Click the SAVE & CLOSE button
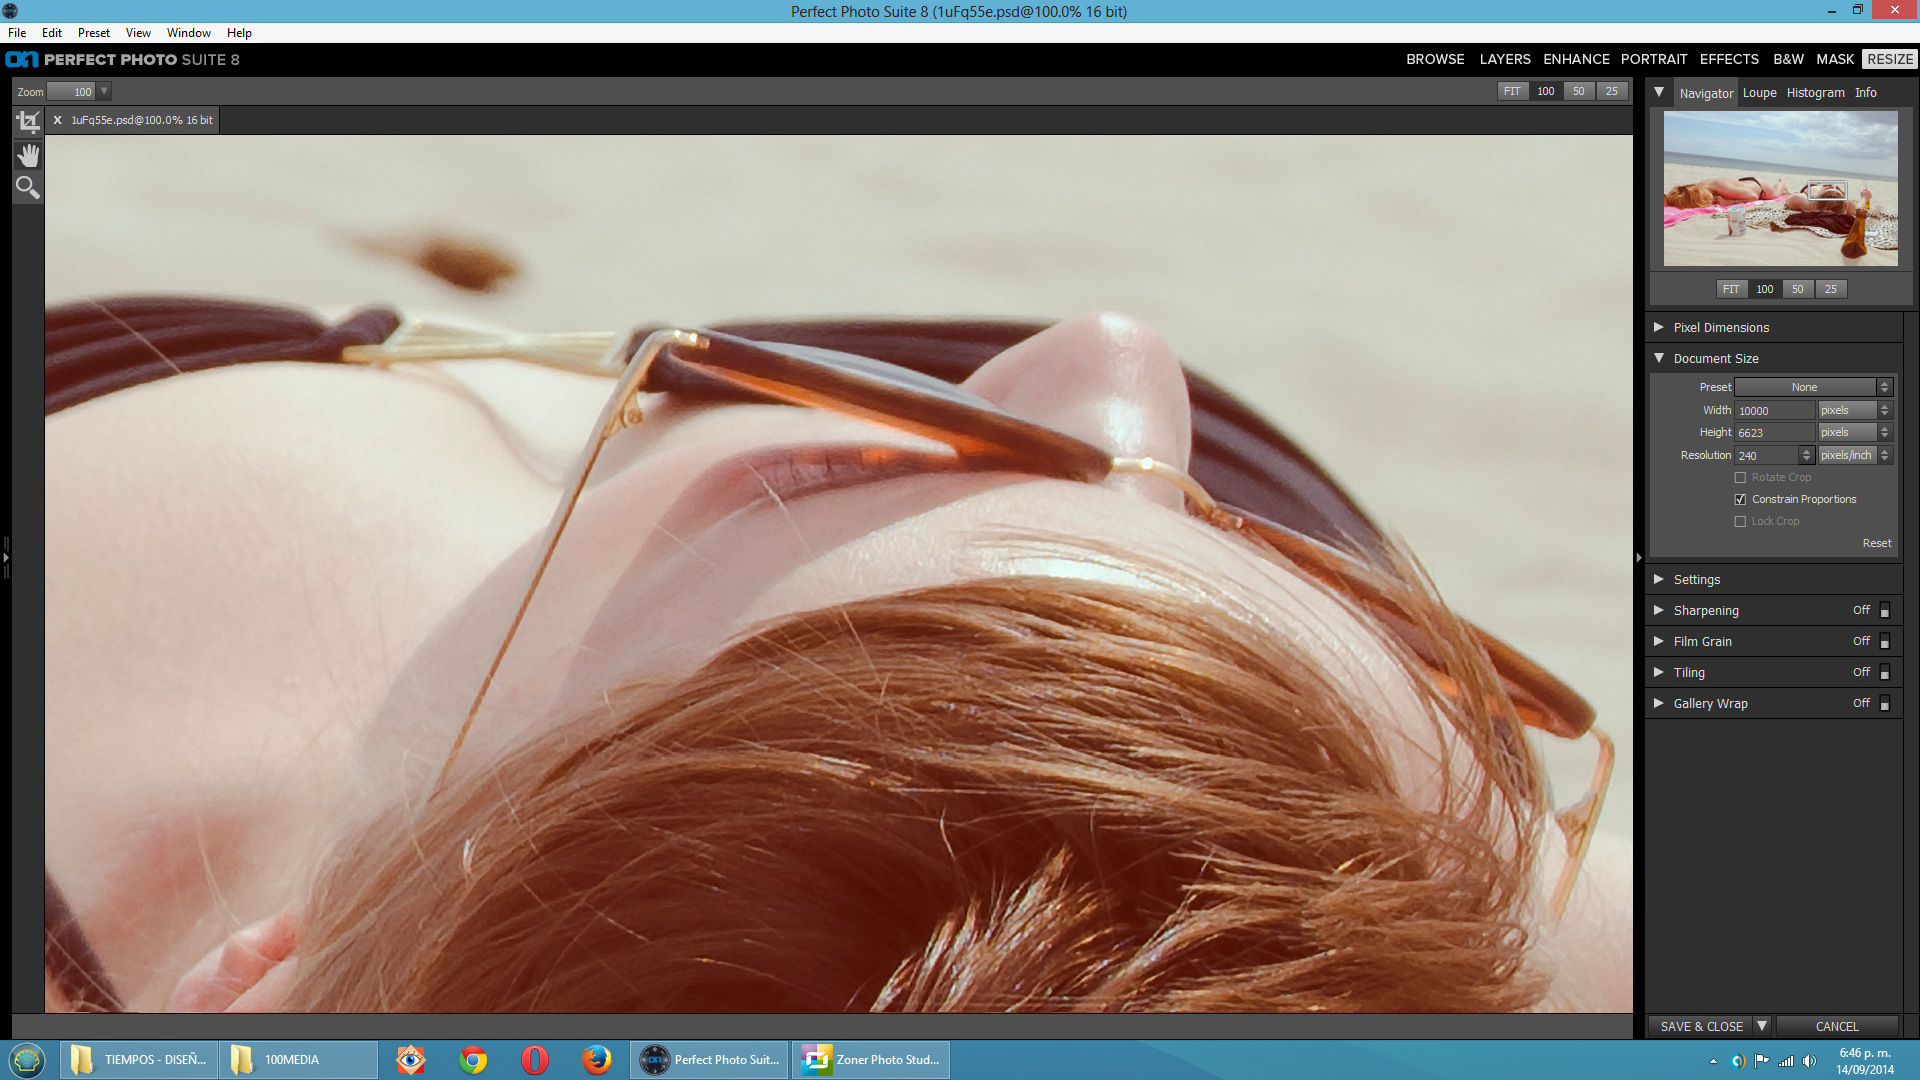This screenshot has width=1920, height=1080. [x=1701, y=1026]
